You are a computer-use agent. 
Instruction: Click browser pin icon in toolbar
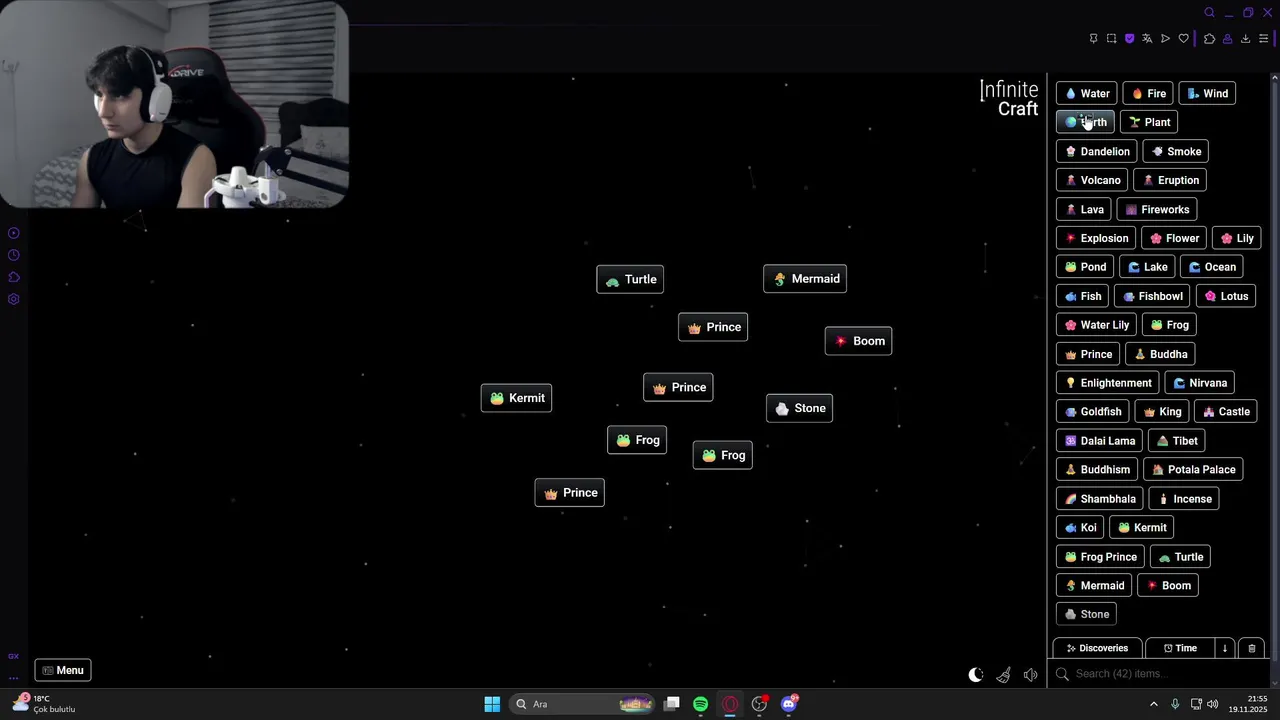coord(1093,39)
